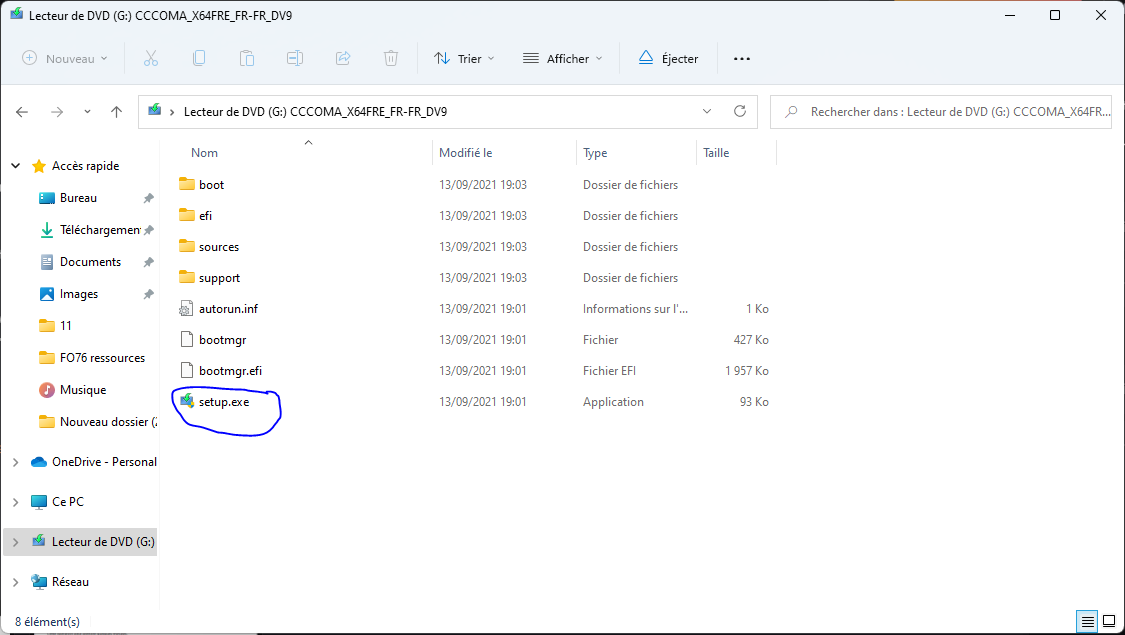This screenshot has height=635, width=1125.
Task: Sort by the Type column header
Action: click(x=595, y=153)
